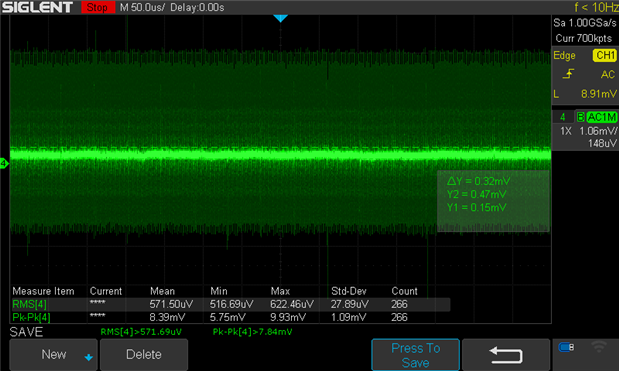Click RMS Std-Dev value 27.89uV
Screen dimensions: 619x371
350,304
